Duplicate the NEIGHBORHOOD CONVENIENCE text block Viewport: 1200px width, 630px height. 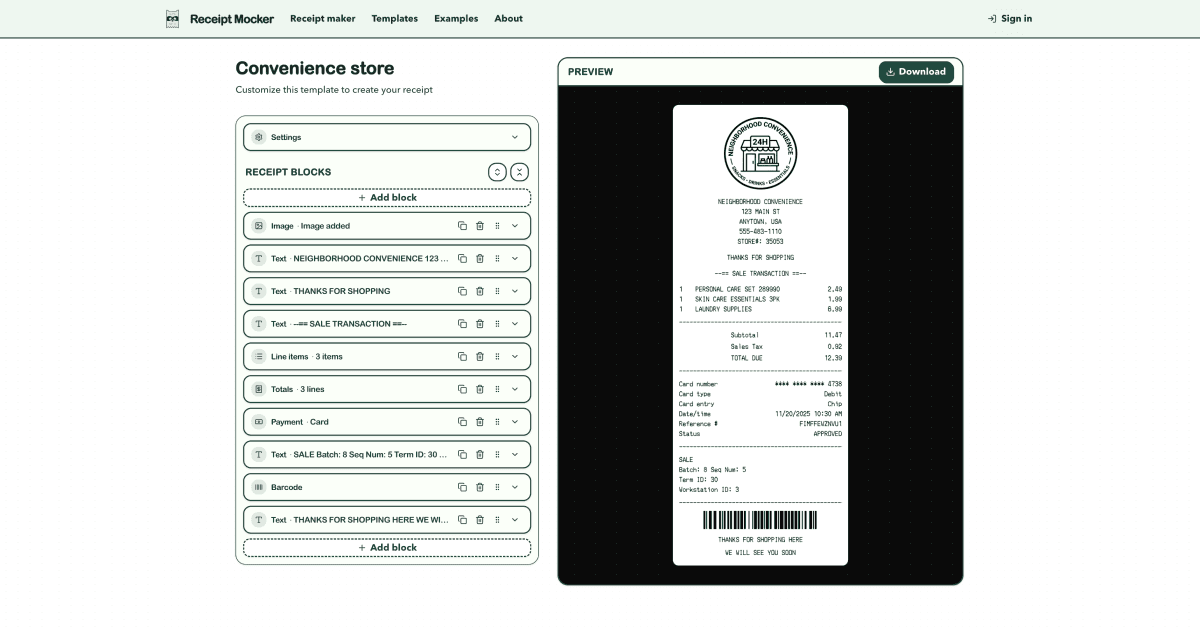click(462, 258)
